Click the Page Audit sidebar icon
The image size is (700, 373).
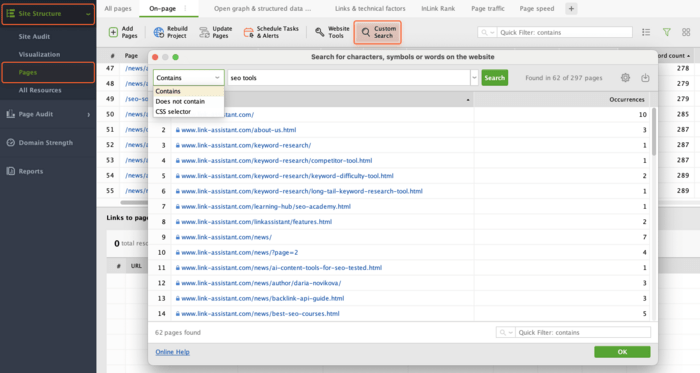click(11, 114)
